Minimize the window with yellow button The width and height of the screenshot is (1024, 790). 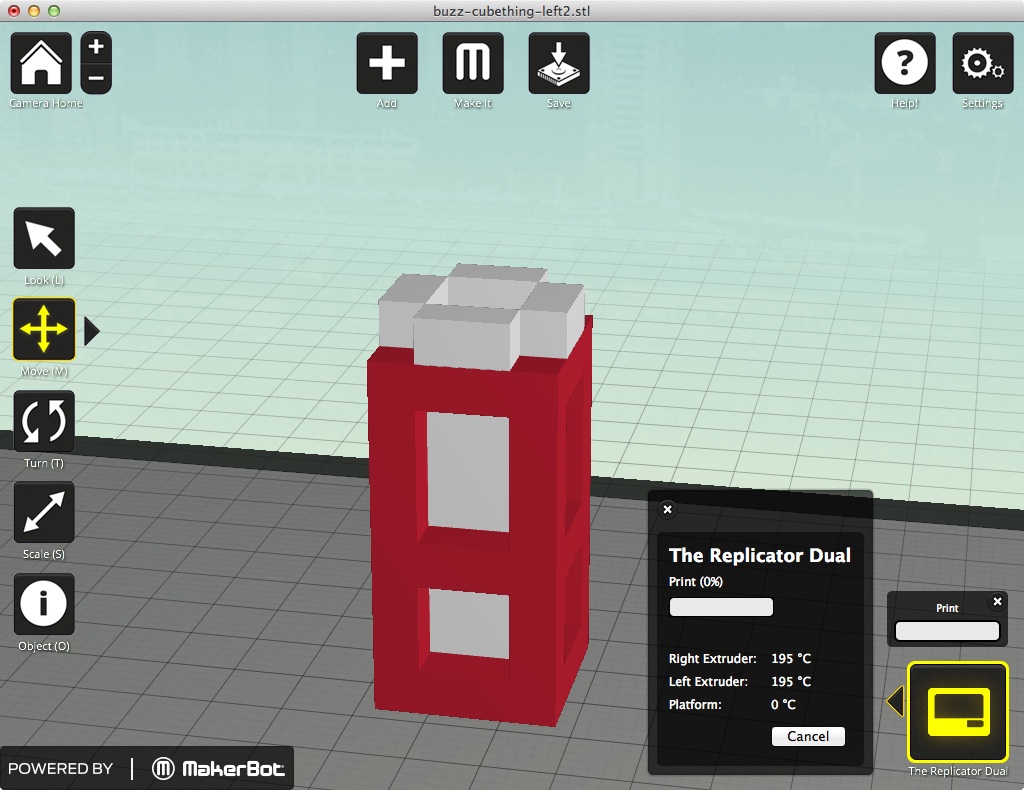click(x=34, y=10)
